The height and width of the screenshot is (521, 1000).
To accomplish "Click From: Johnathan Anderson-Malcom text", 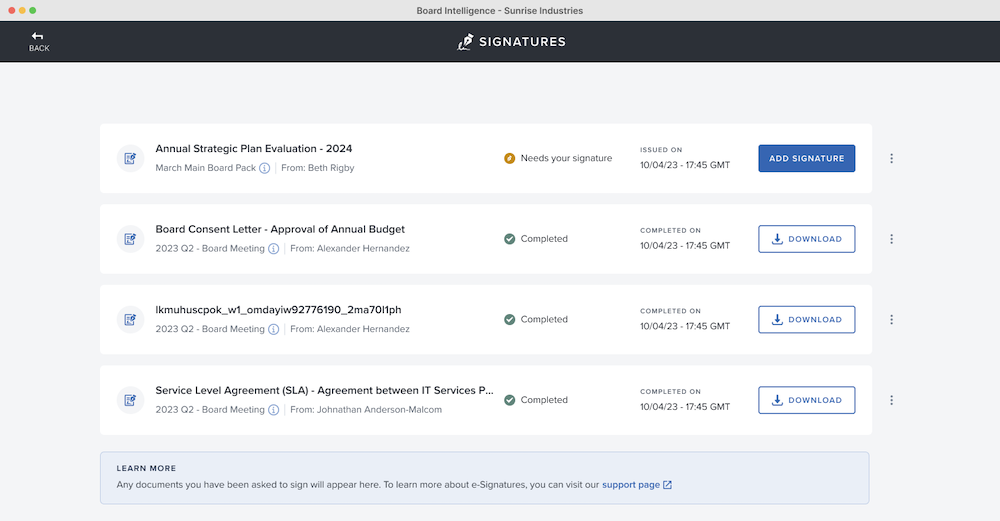I will [366, 409].
